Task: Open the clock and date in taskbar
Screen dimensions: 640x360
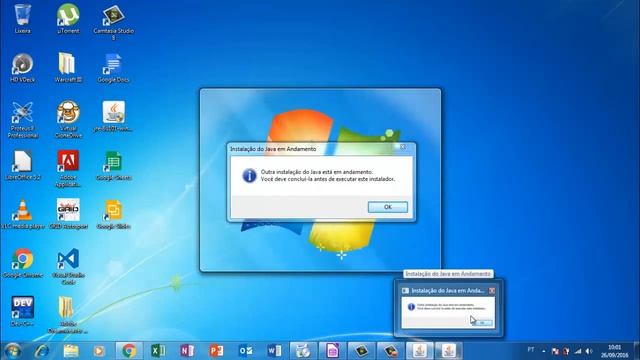Action: 614,351
